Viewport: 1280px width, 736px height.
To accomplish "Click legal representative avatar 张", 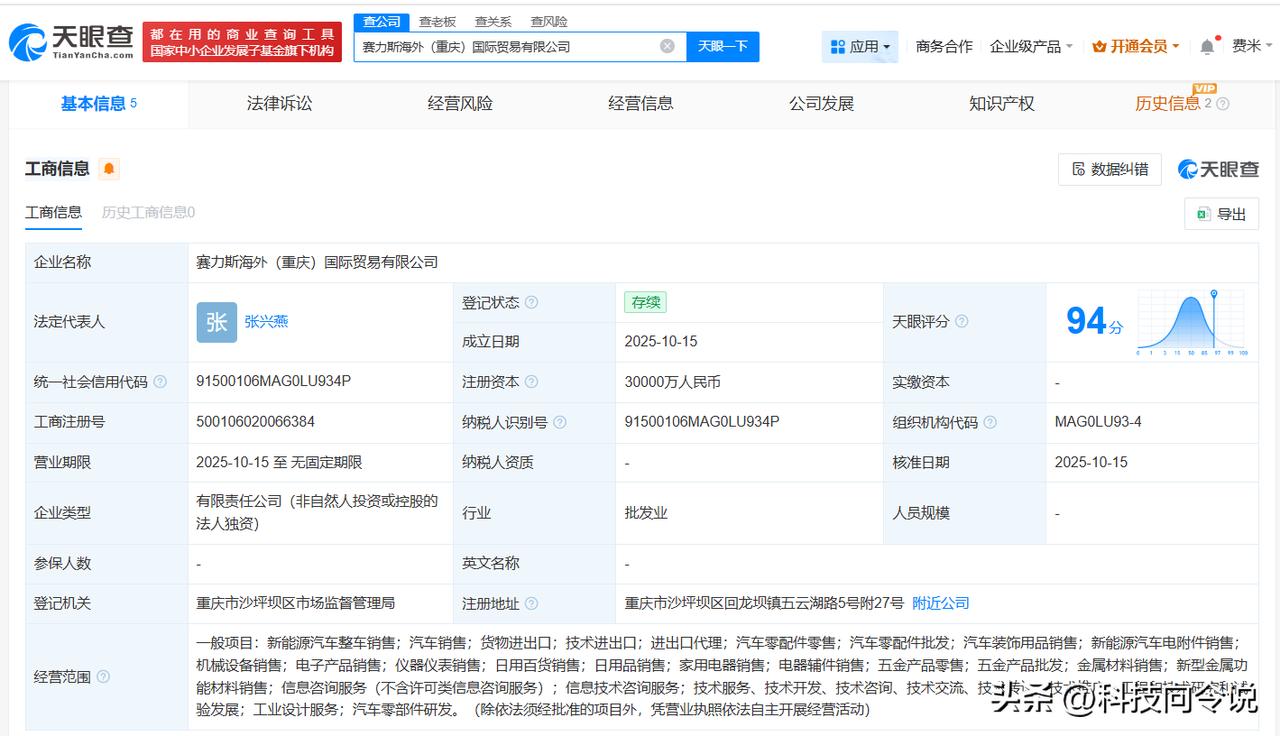I will [217, 322].
